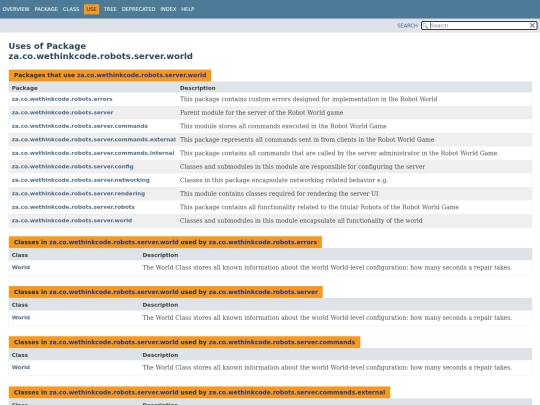The image size is (540, 405).
Task: Focus the Search input field
Action: pos(479,25)
